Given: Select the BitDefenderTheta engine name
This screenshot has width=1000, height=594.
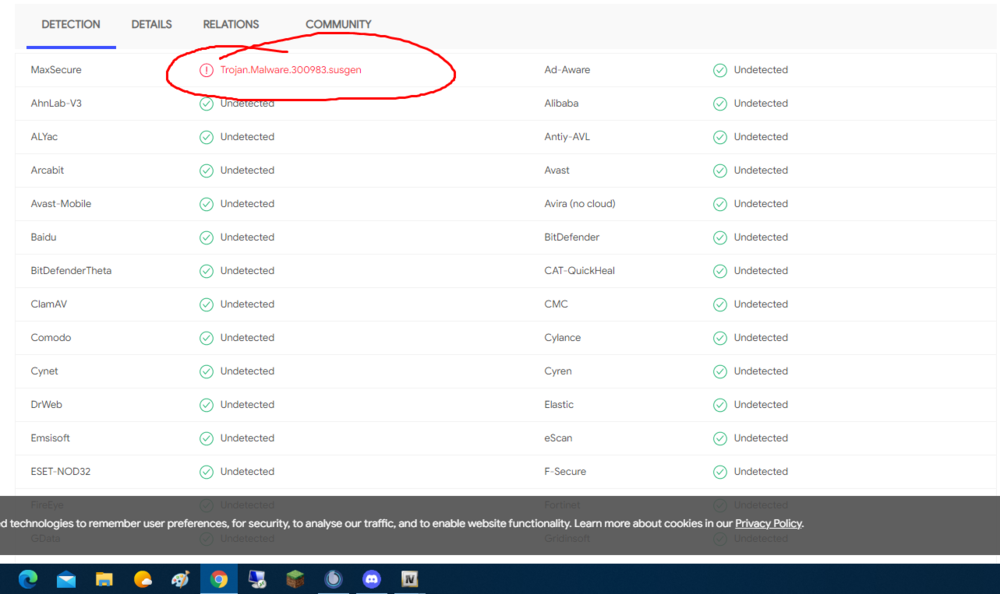Looking at the screenshot, I should 71,271.
